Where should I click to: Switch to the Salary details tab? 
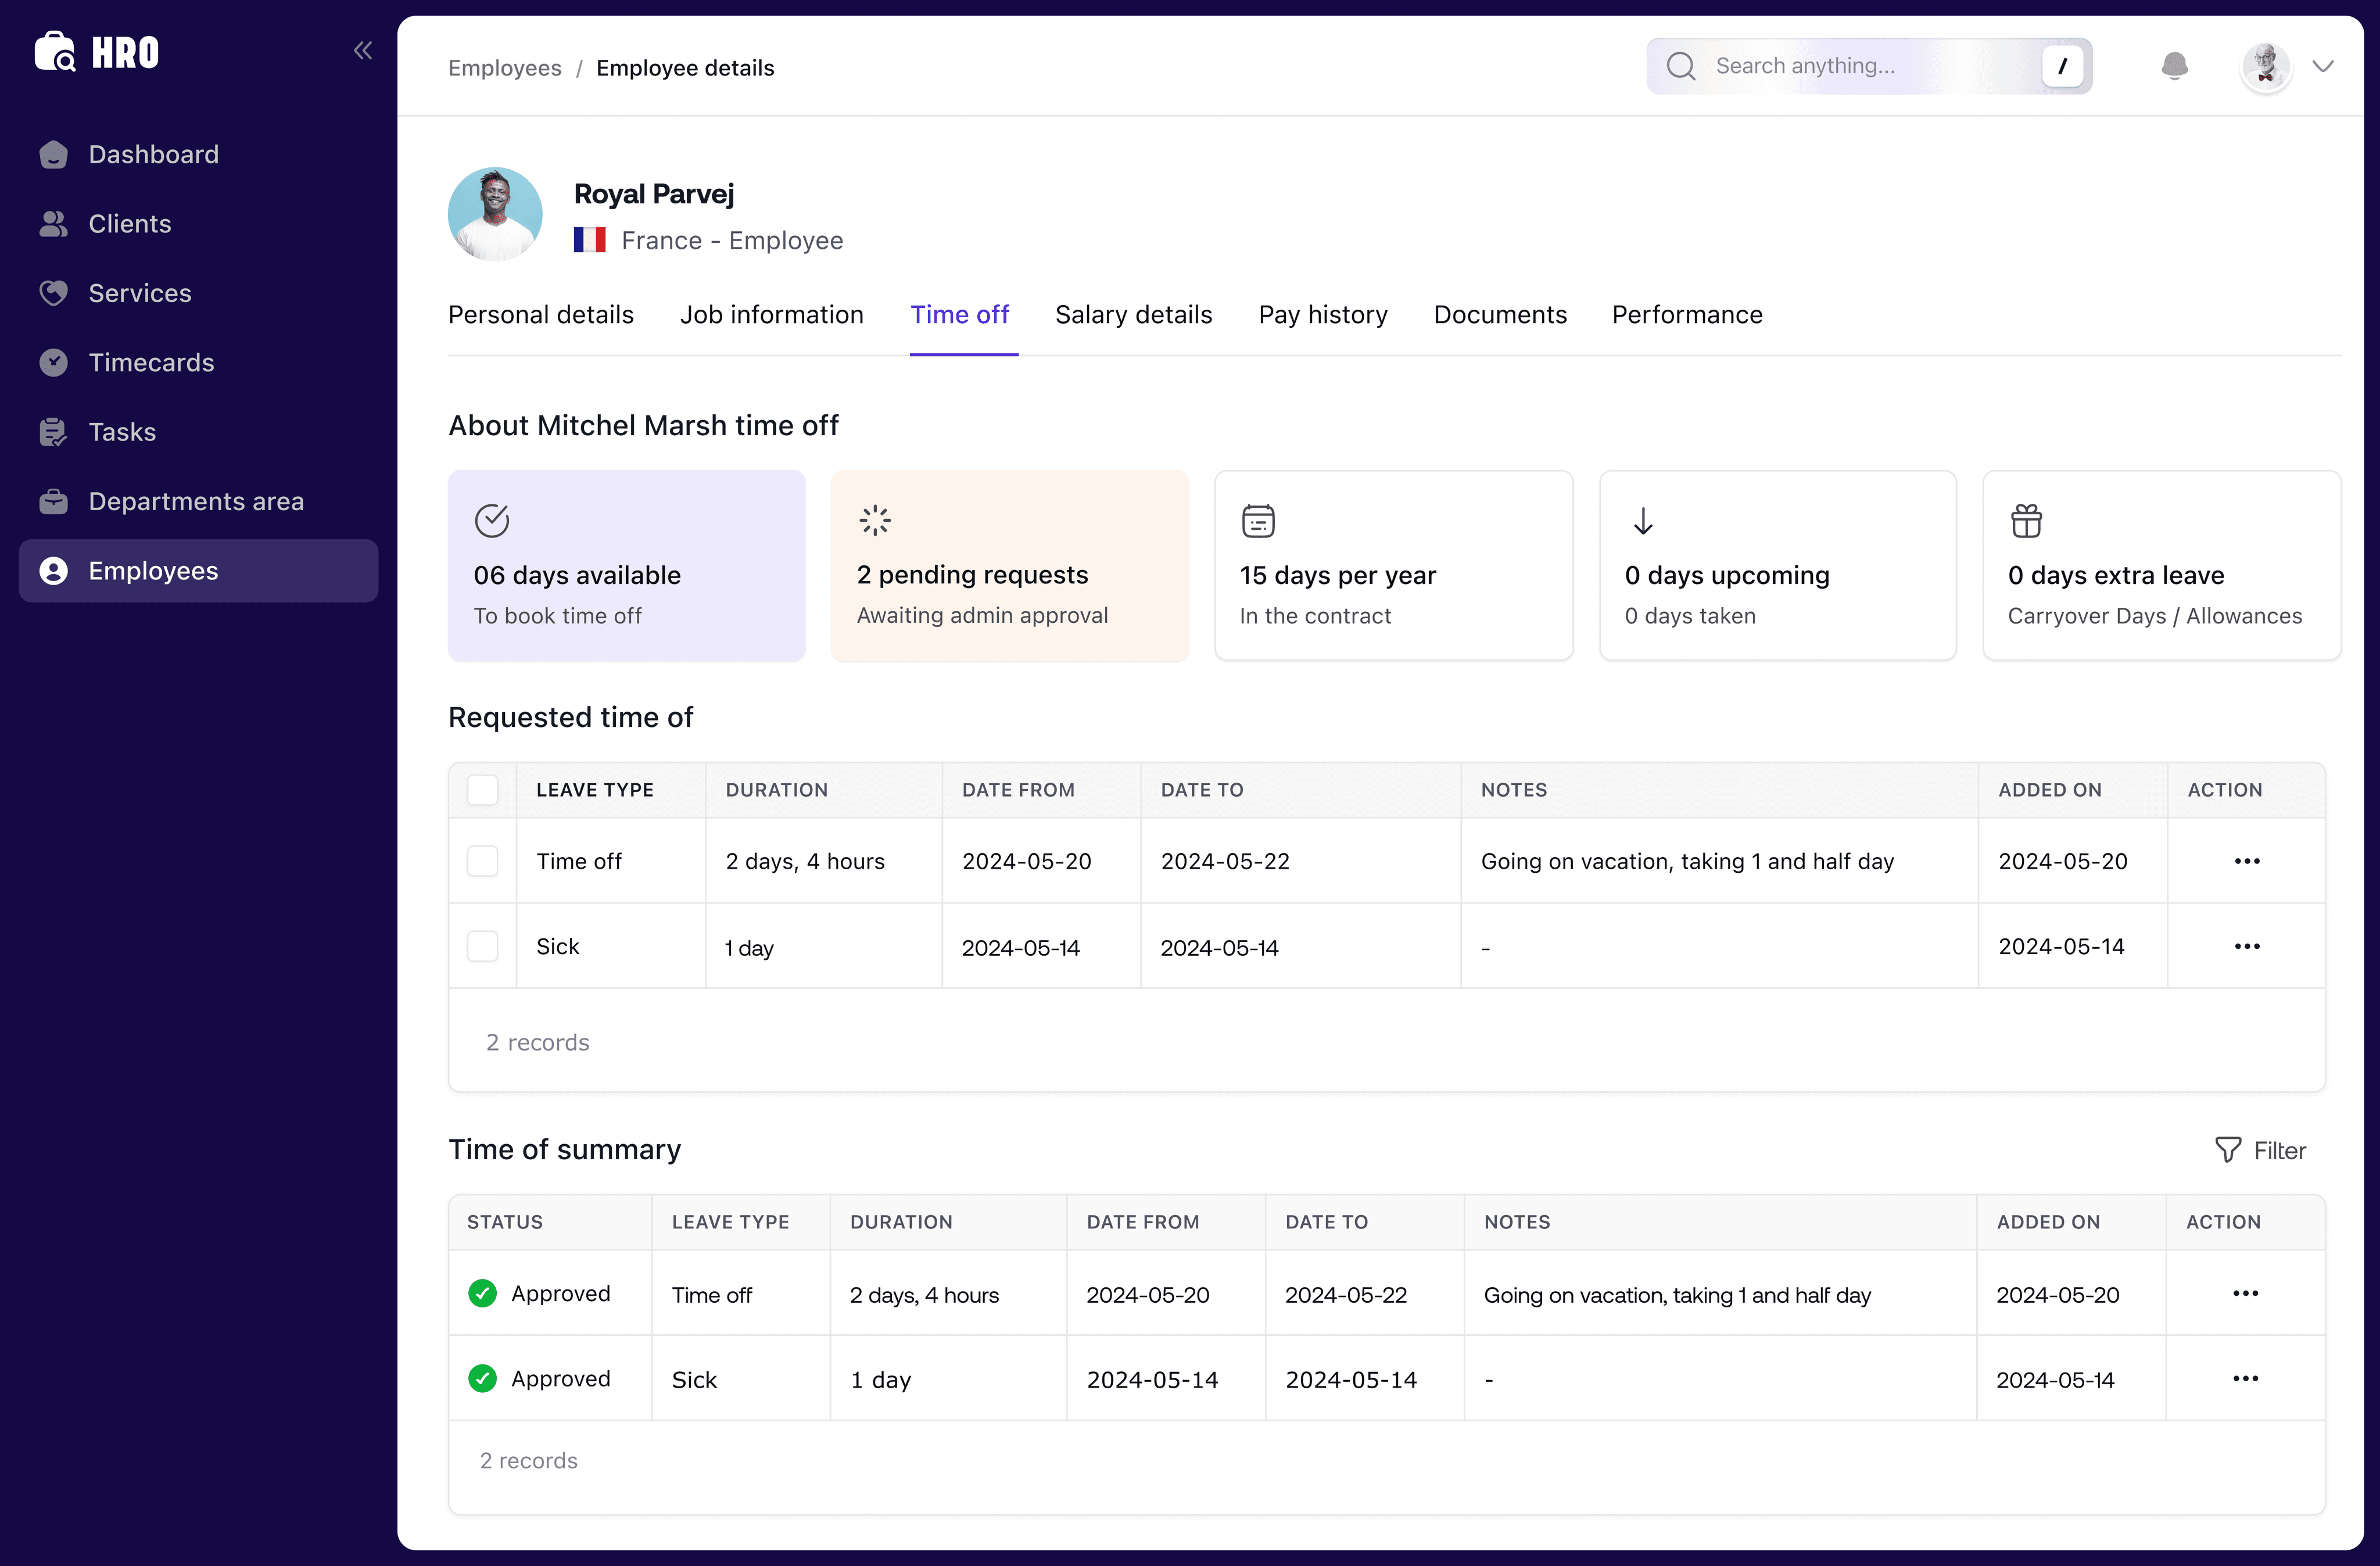tap(1133, 315)
